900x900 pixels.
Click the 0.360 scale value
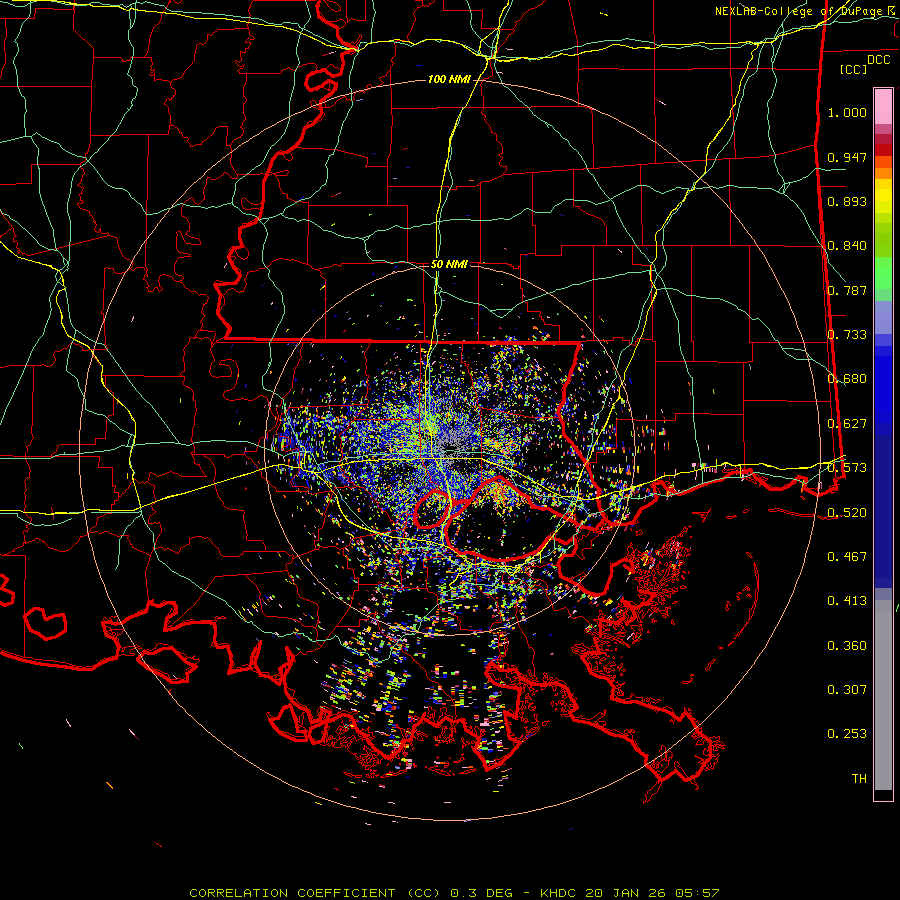pos(847,646)
